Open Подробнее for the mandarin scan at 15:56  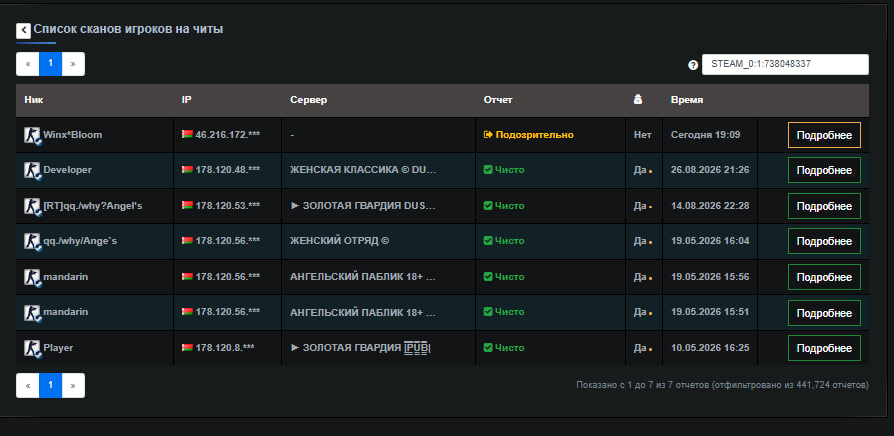point(824,277)
